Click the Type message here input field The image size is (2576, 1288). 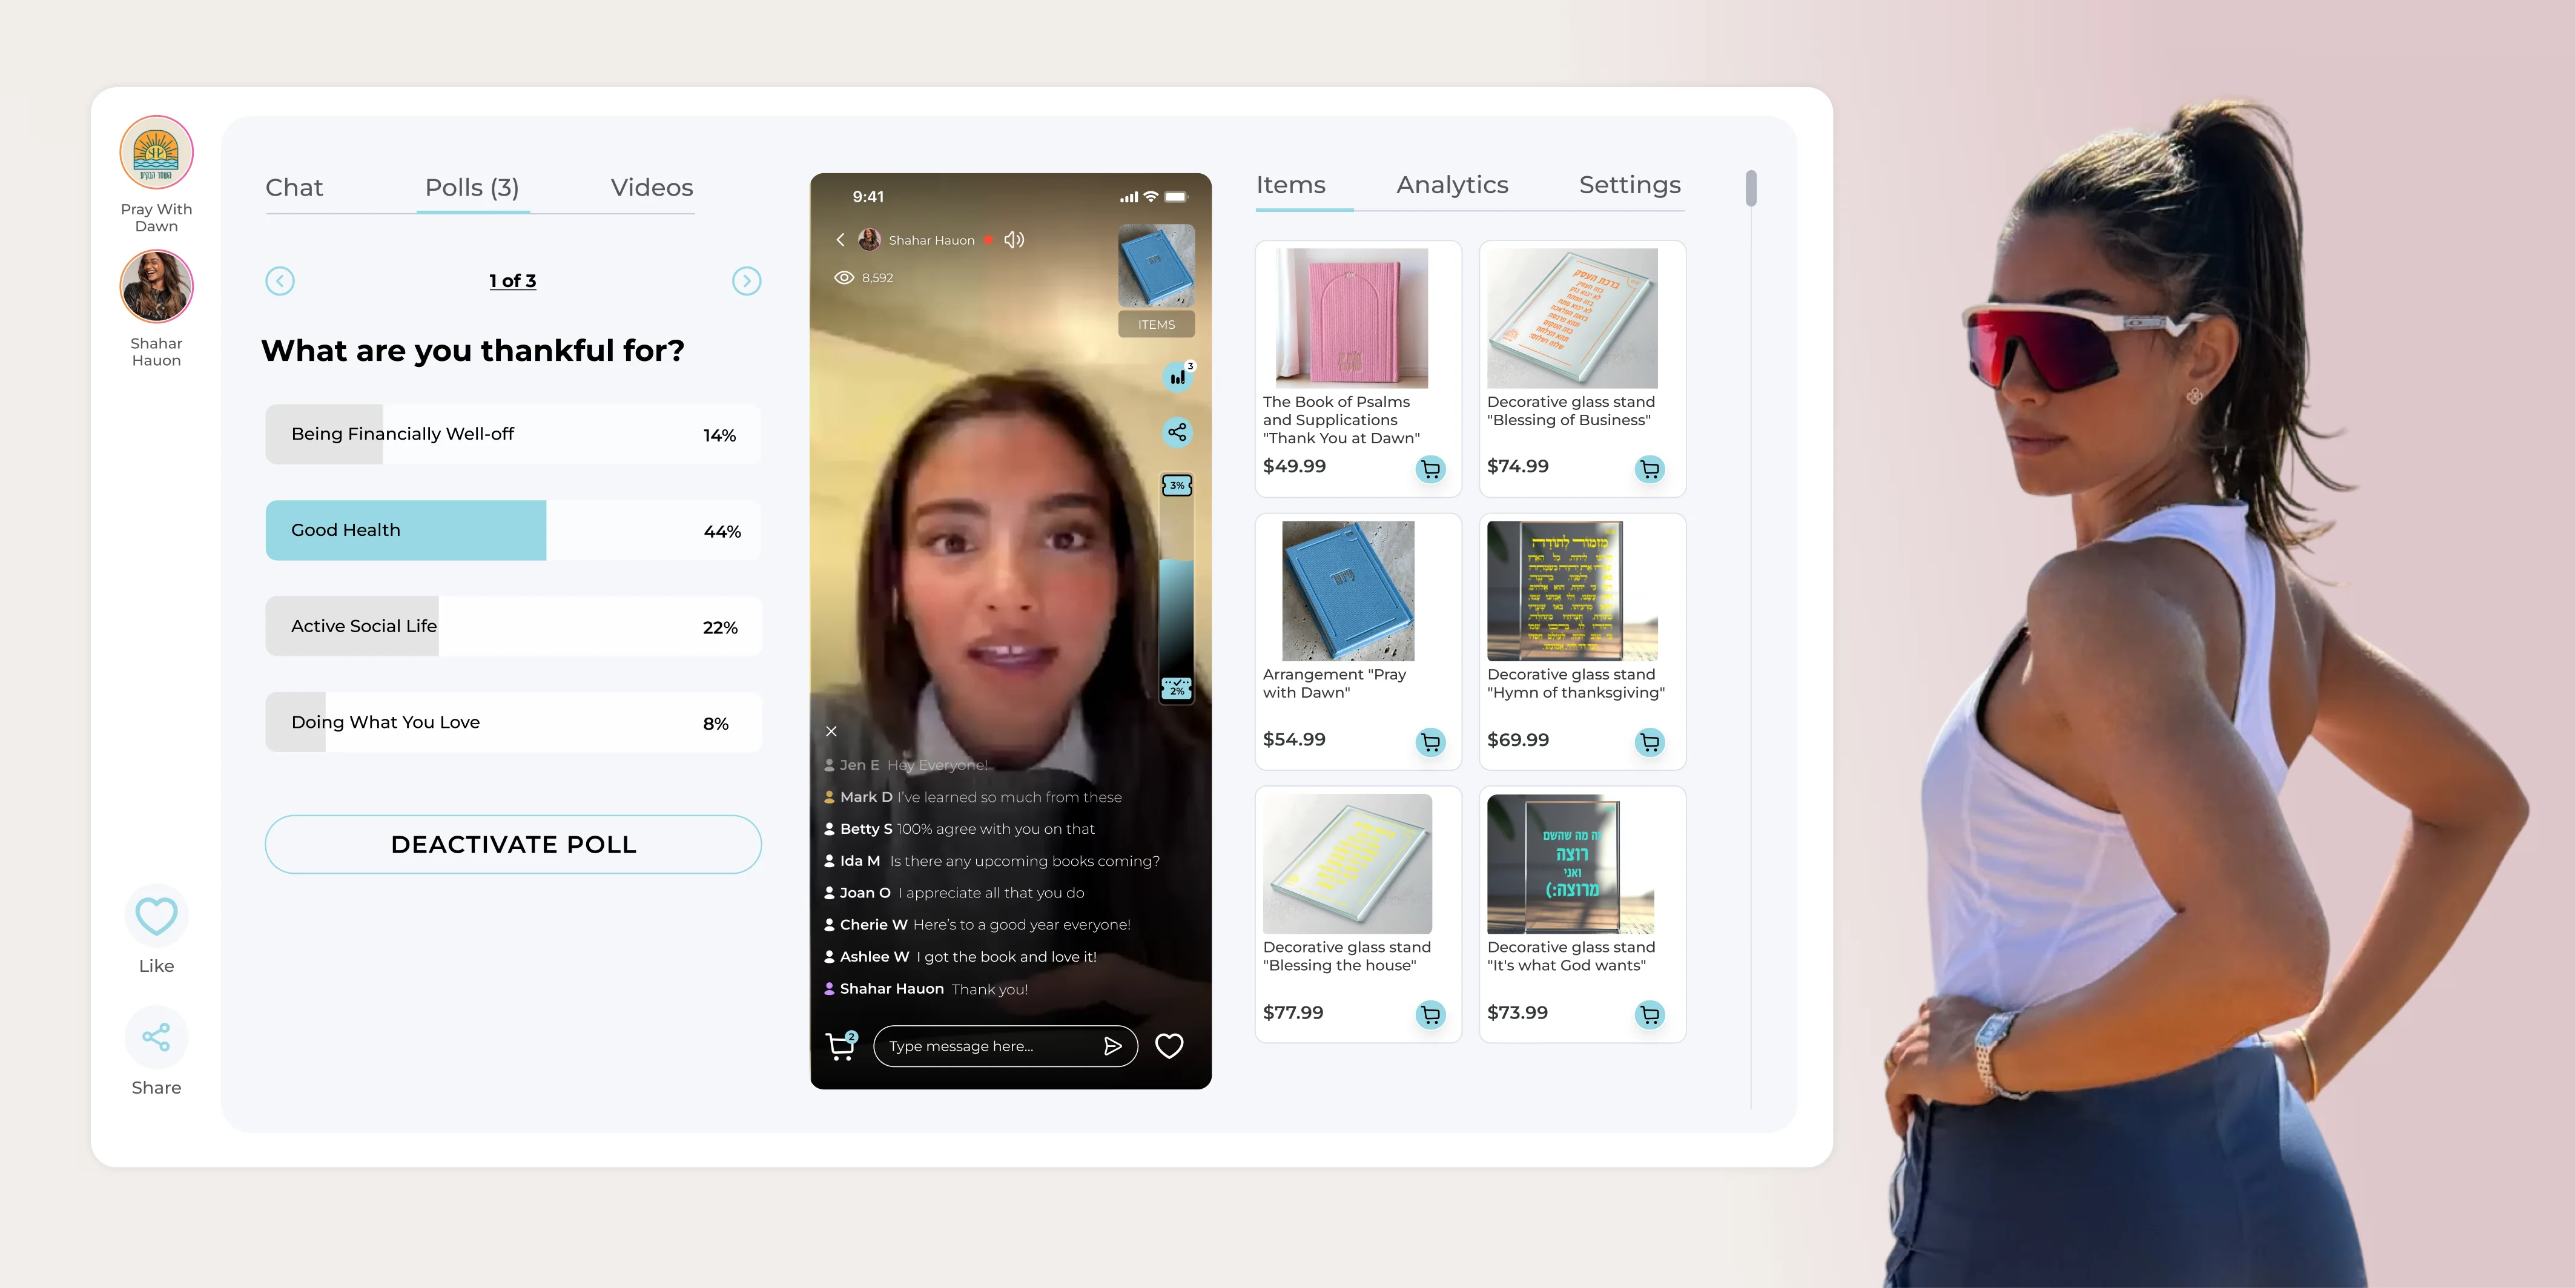pos(985,1046)
